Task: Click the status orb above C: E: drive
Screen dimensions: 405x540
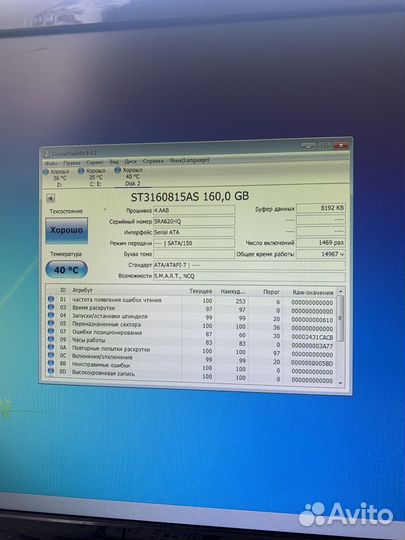Action: [x=81, y=171]
